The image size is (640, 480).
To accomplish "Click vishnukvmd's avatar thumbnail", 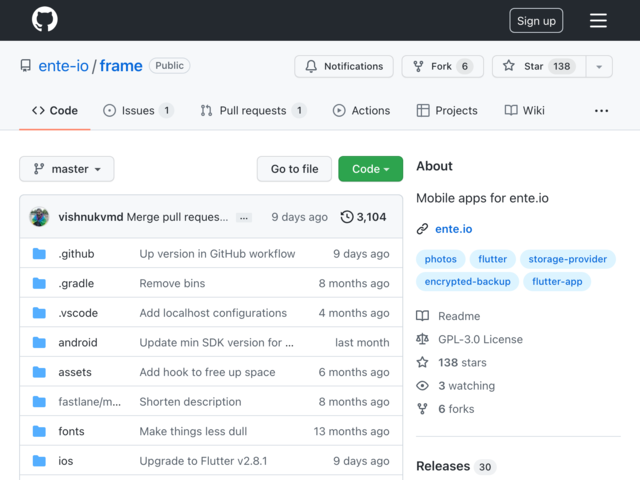I will (39, 217).
